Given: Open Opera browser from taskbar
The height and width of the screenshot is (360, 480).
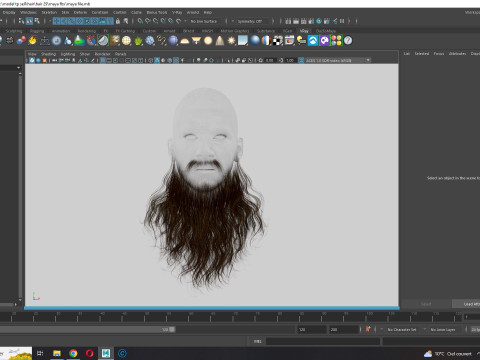Looking at the screenshot, I should (x=89, y=353).
